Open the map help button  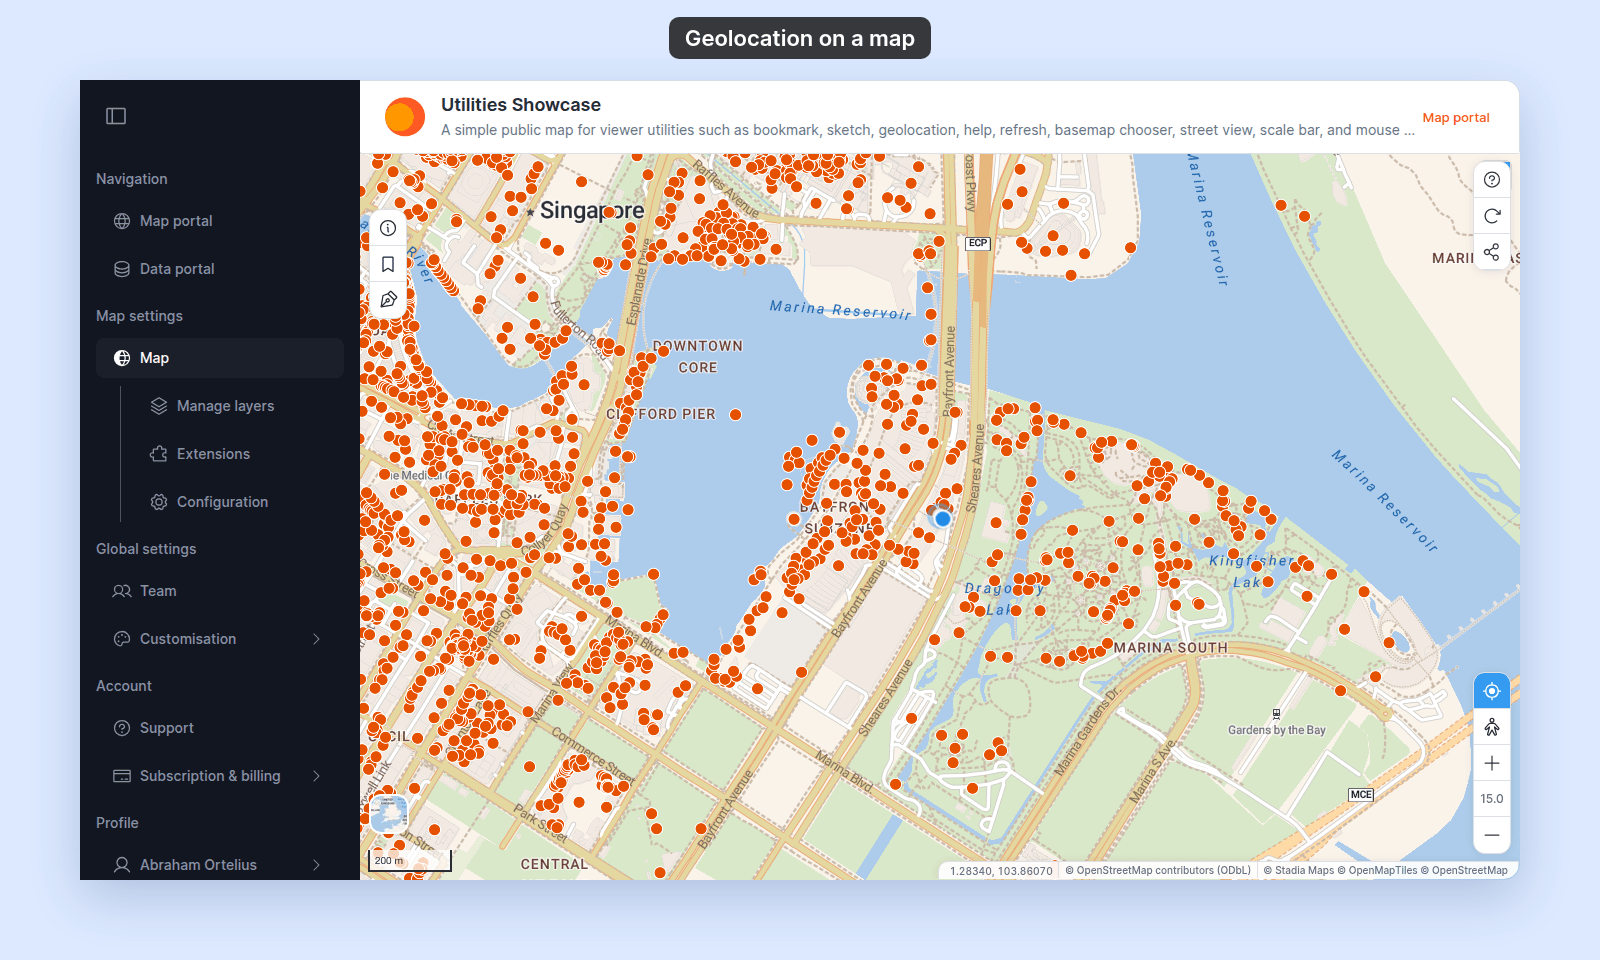(x=1492, y=180)
